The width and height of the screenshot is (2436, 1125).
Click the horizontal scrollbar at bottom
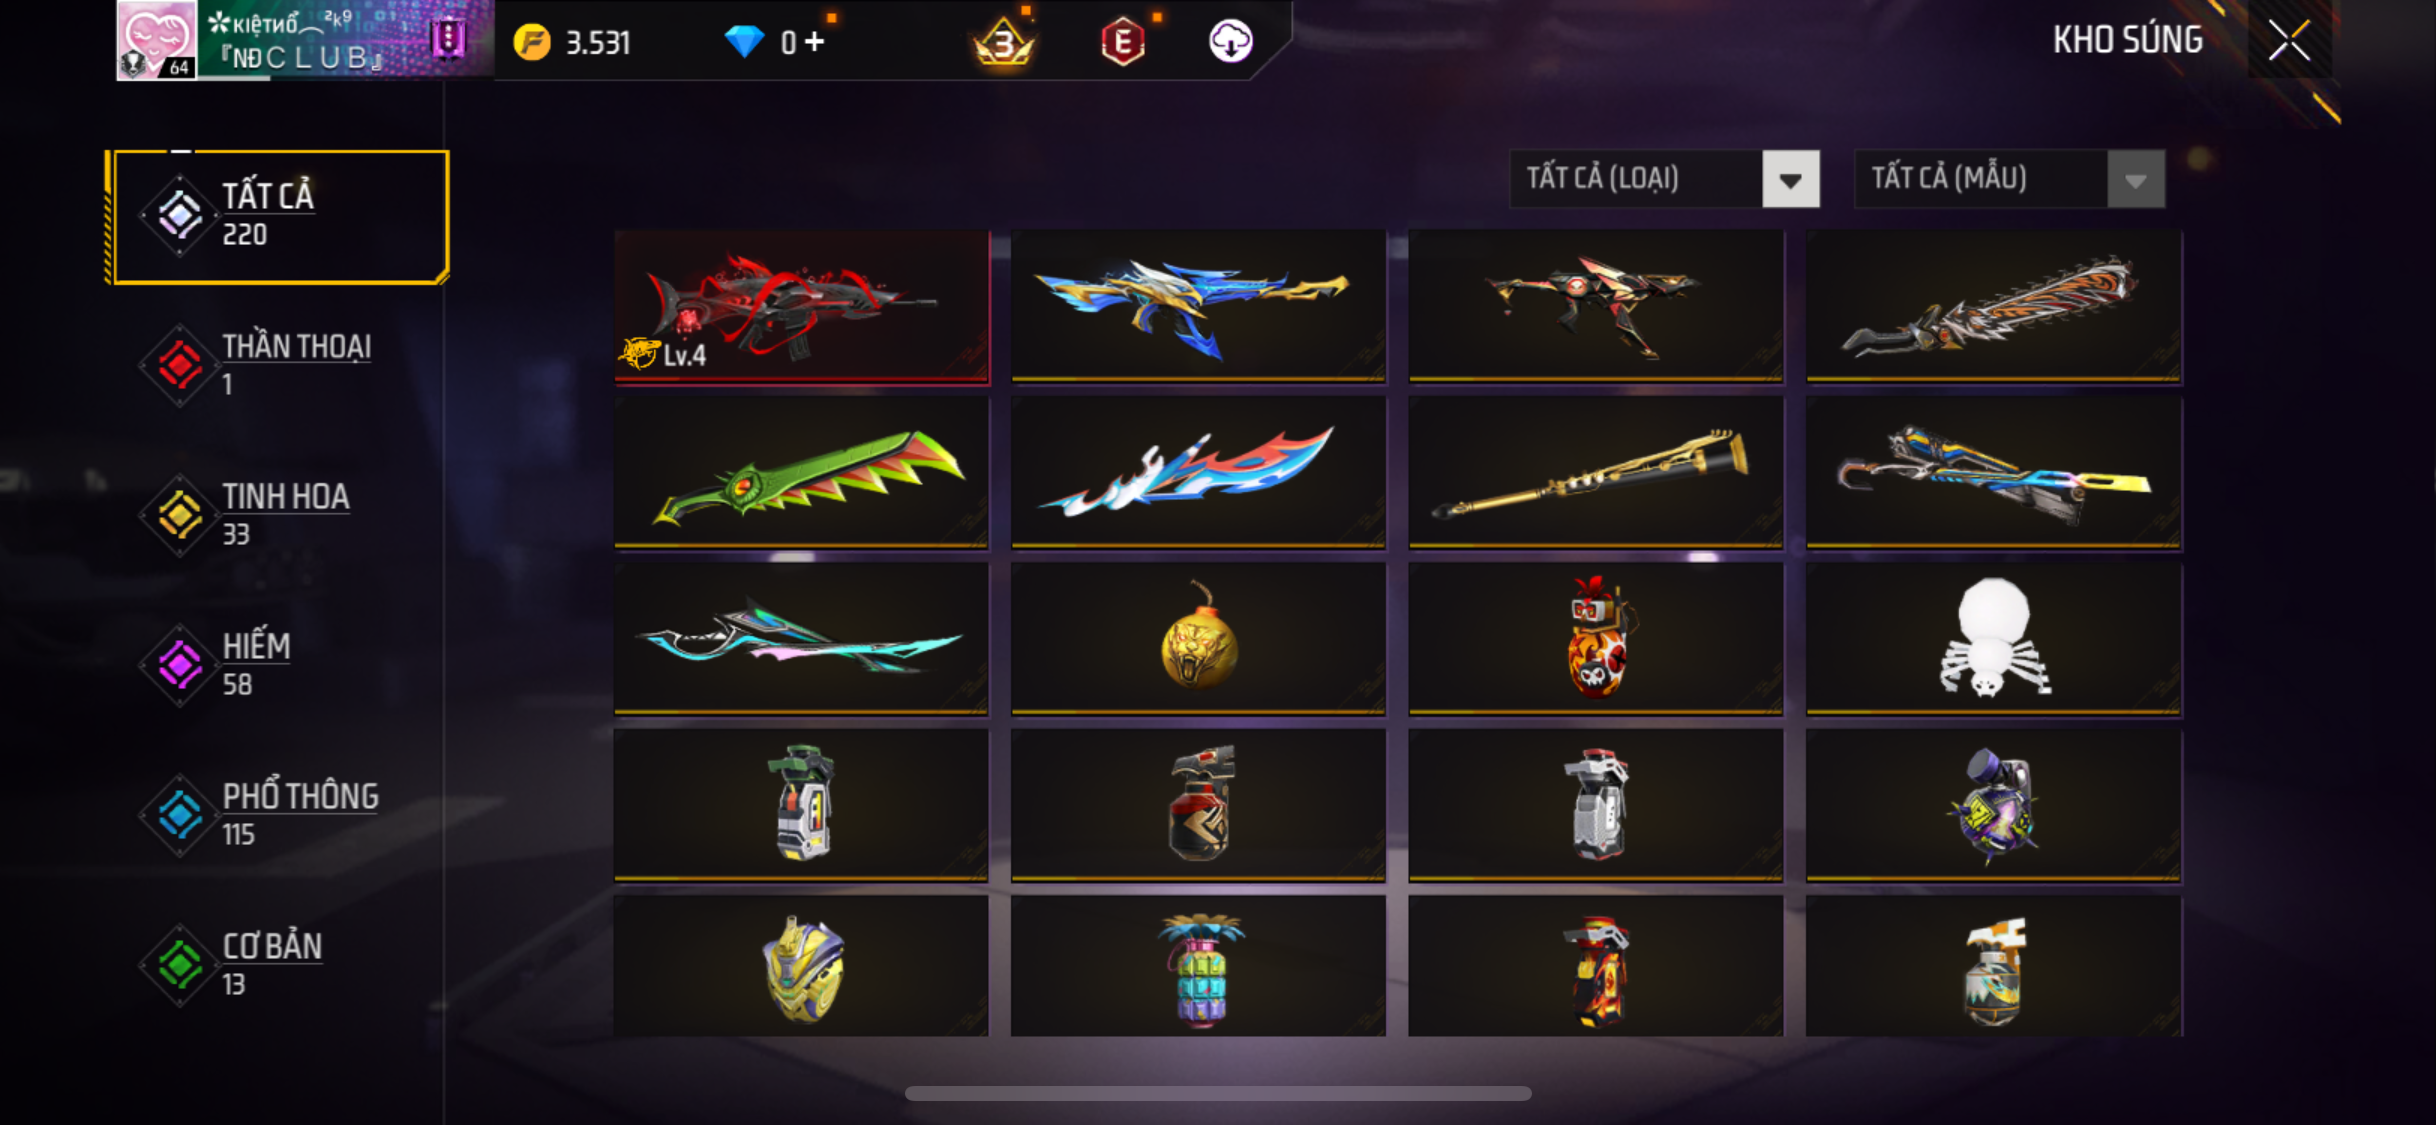(x=1218, y=1094)
